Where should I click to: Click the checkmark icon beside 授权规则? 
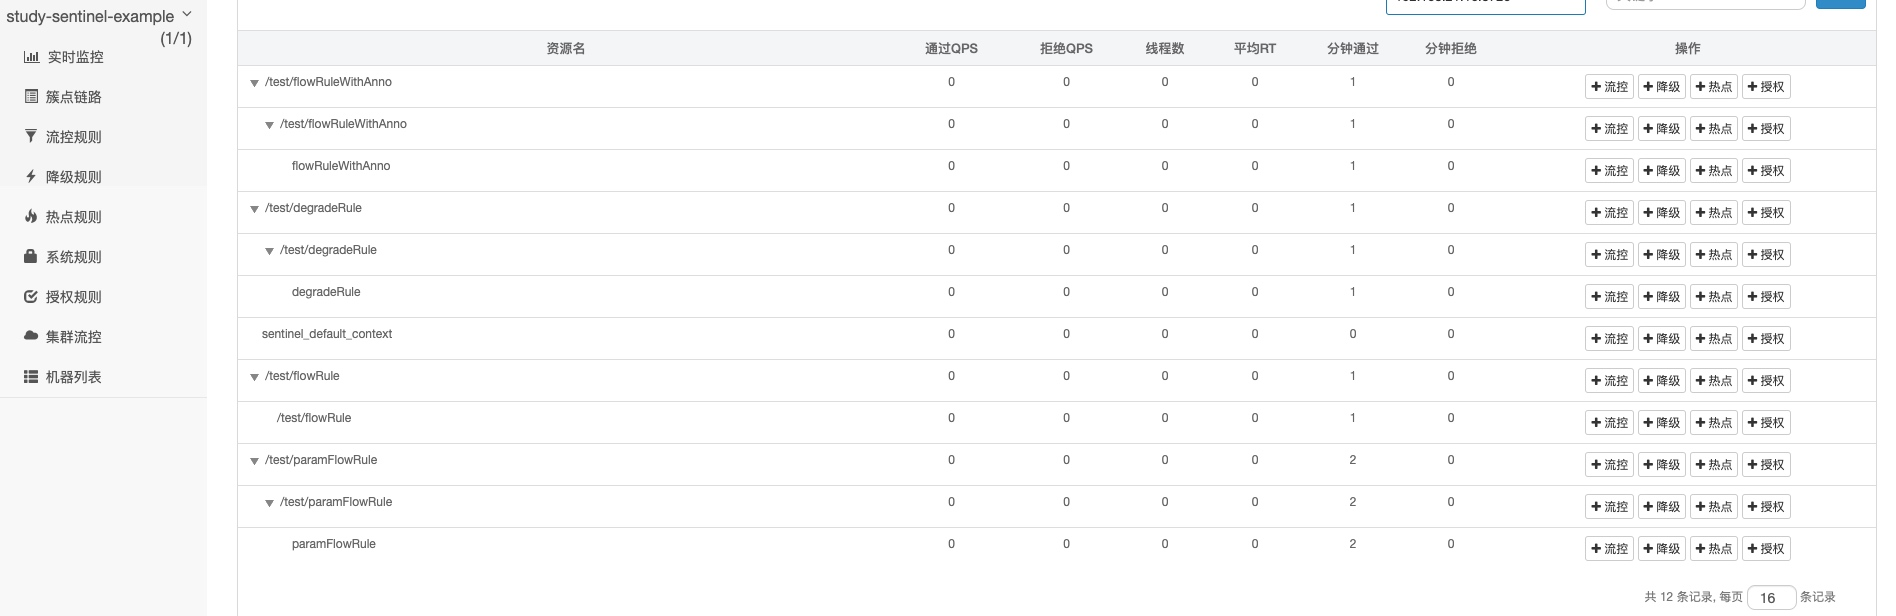(x=31, y=296)
